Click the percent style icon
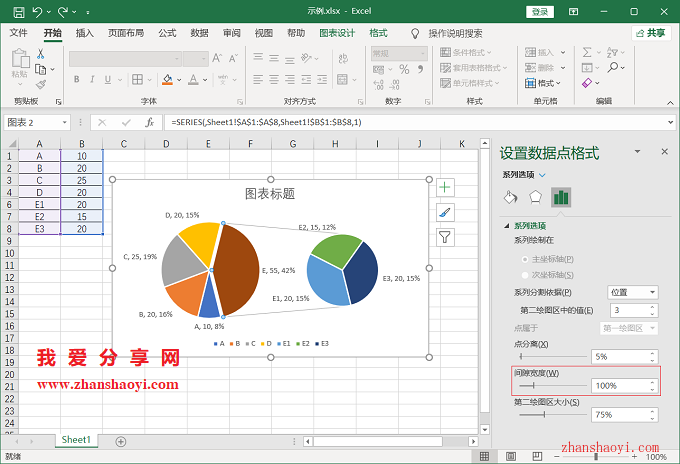Screen dimensions: 680x464 (404, 69)
